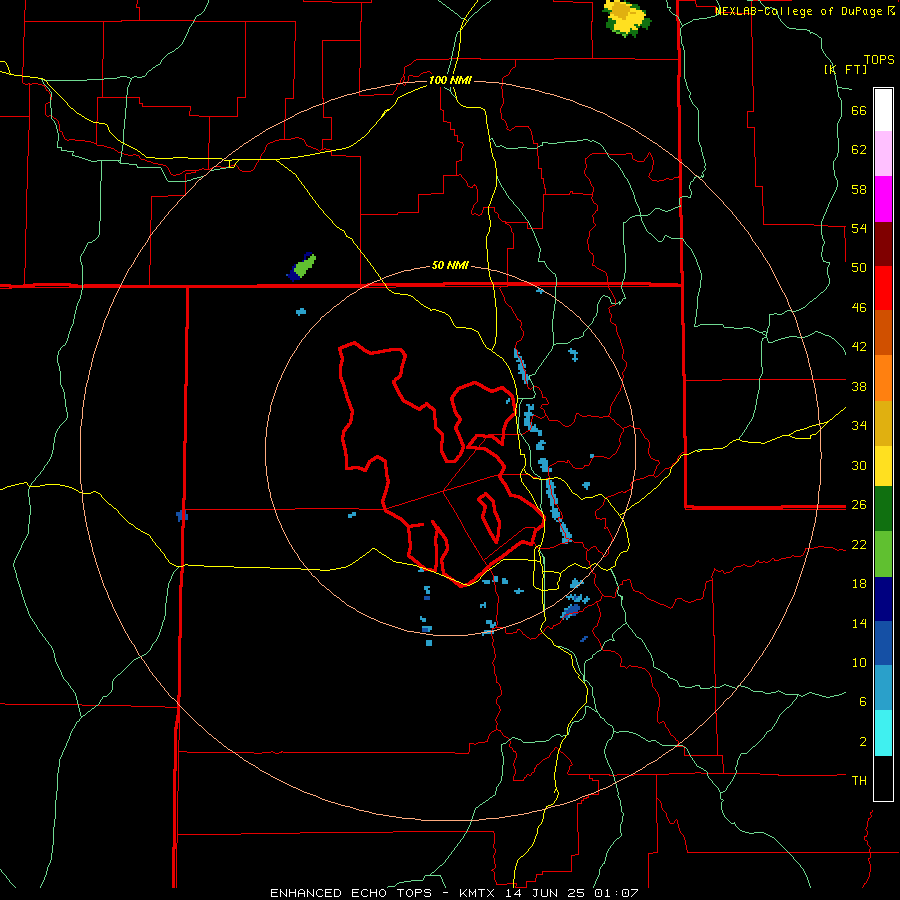The width and height of the screenshot is (900, 900).
Task: Click the TOPS legend title
Action: click(879, 59)
